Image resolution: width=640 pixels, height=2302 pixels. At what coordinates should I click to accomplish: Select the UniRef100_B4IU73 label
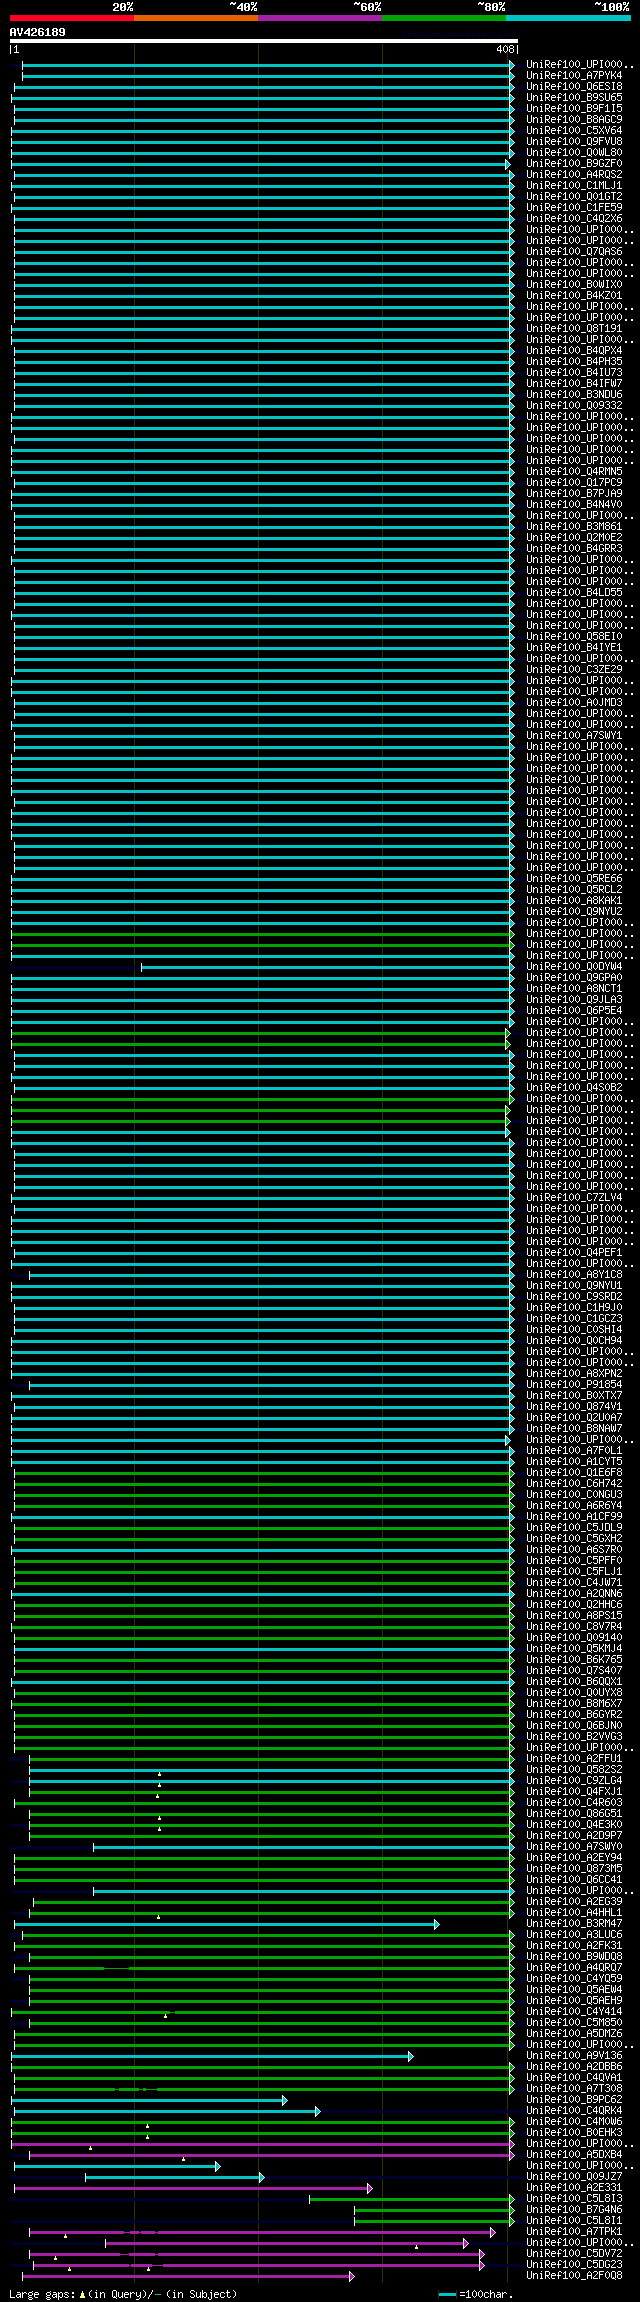click(x=574, y=372)
